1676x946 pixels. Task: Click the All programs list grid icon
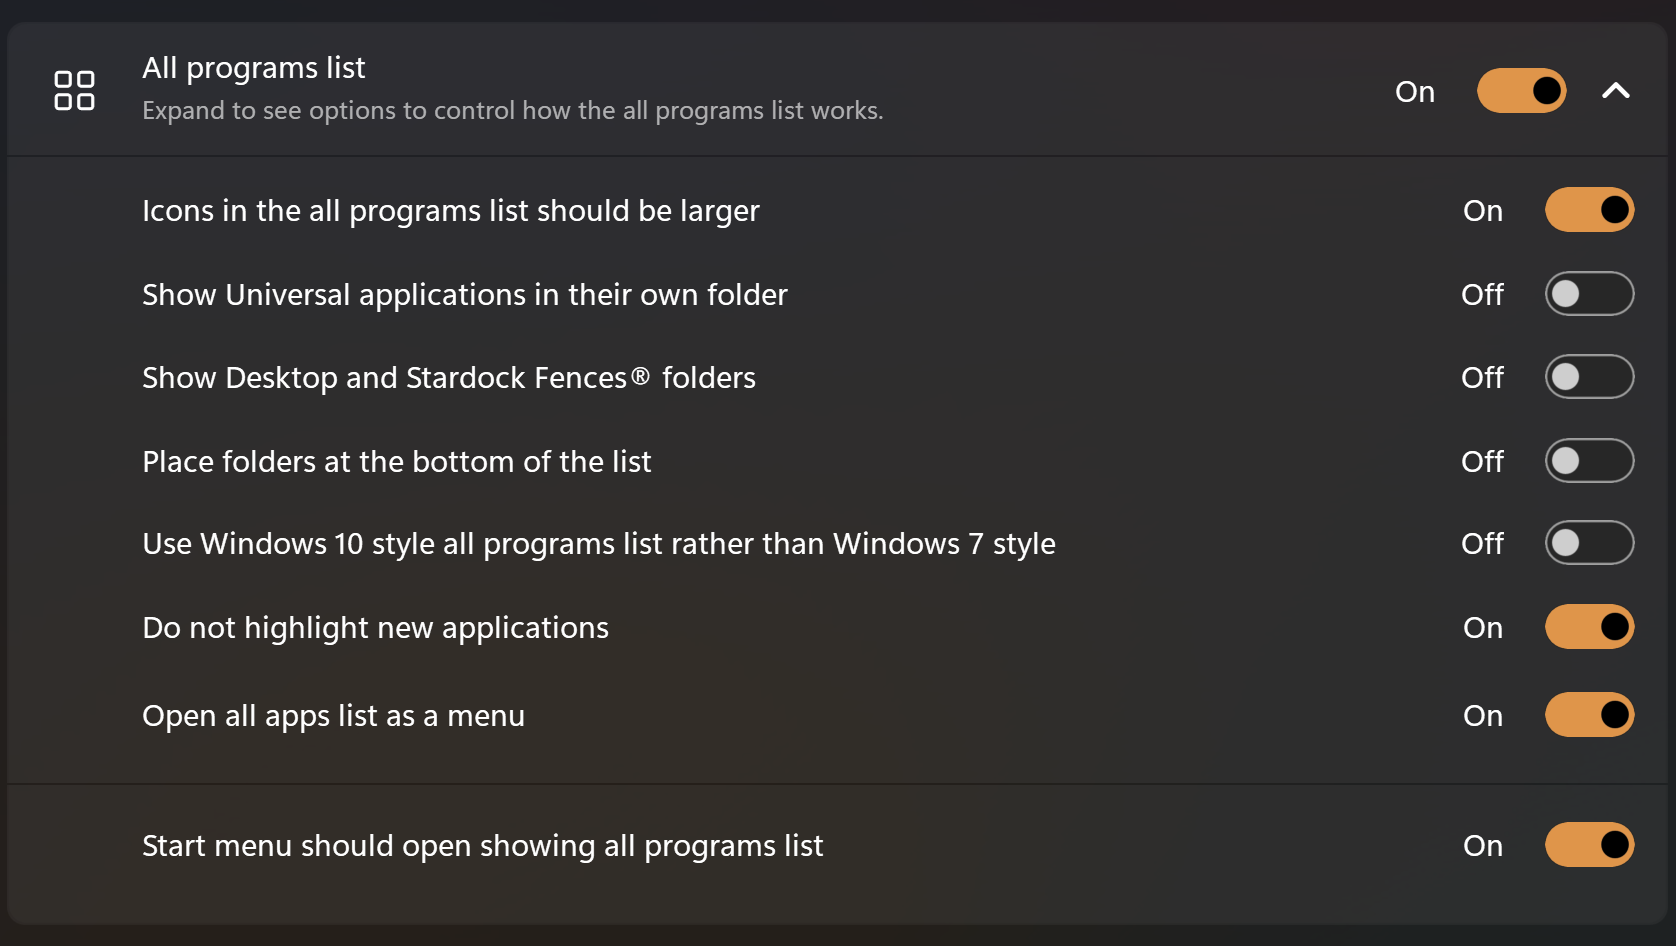pos(74,90)
